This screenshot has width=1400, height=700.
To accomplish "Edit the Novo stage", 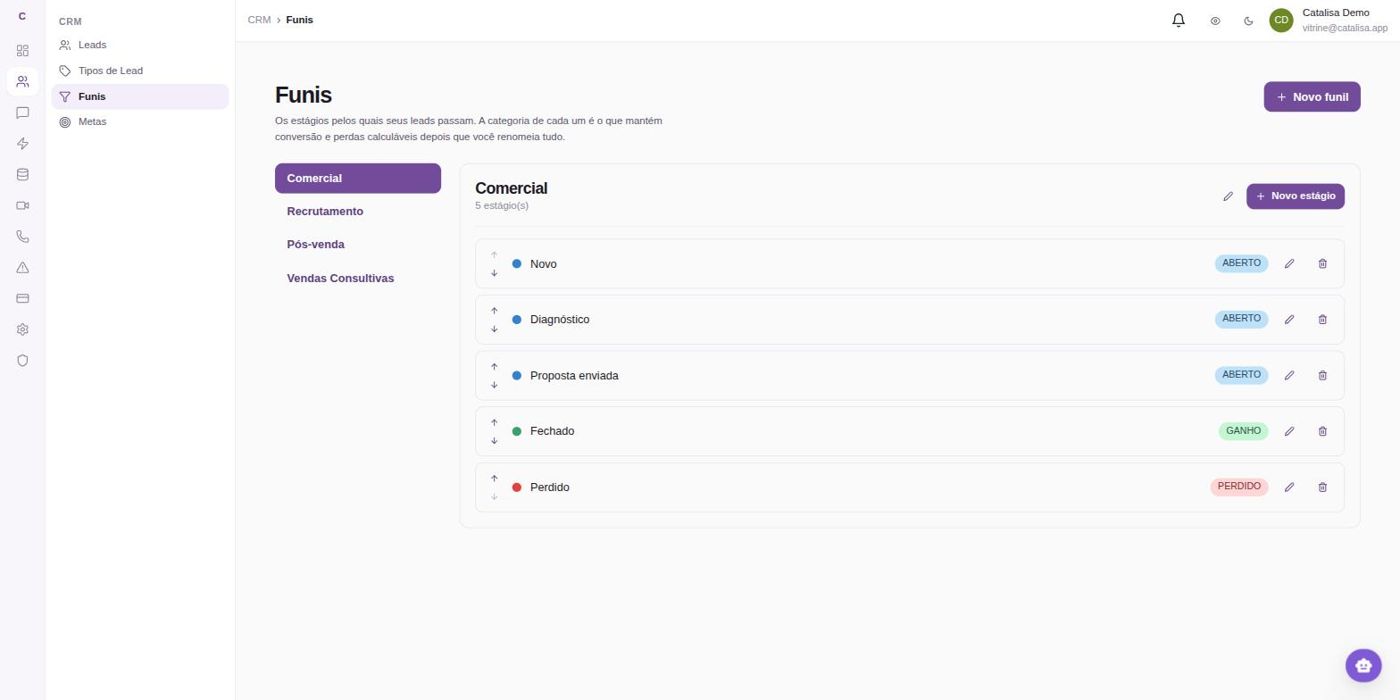I will click(x=1289, y=264).
